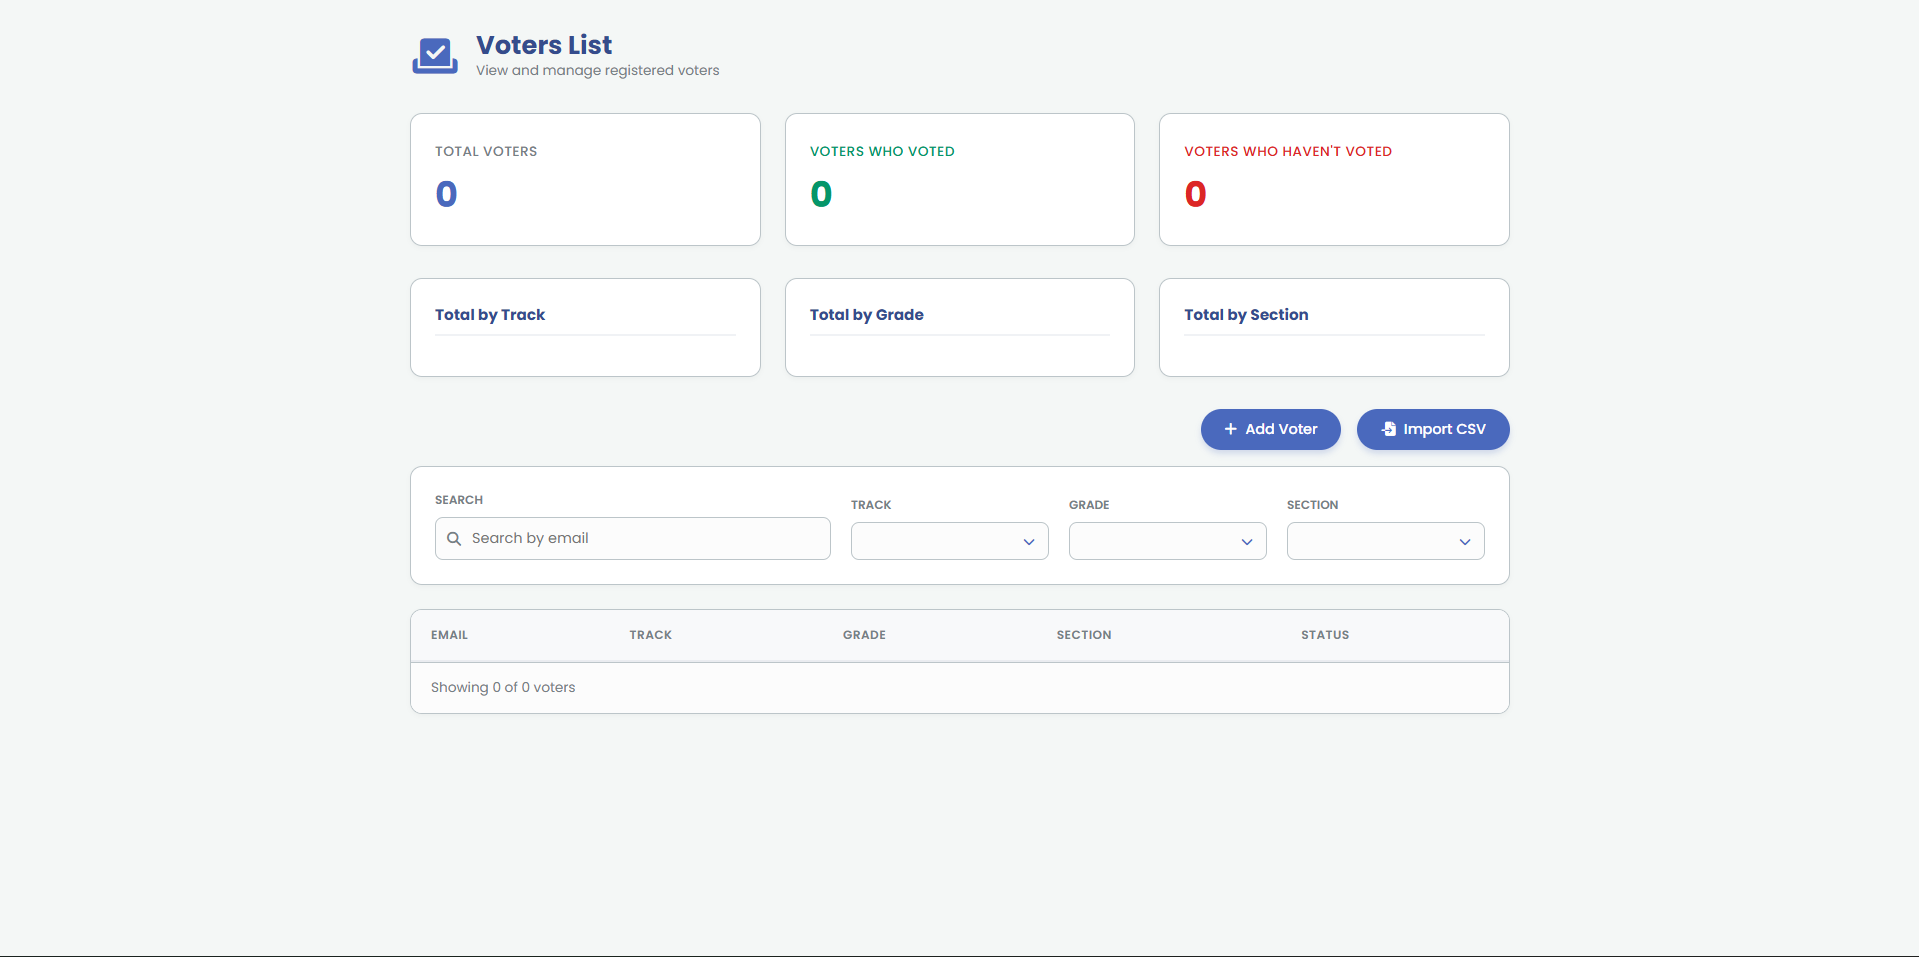Click the Total by Track panel
1919x957 pixels.
point(585,327)
